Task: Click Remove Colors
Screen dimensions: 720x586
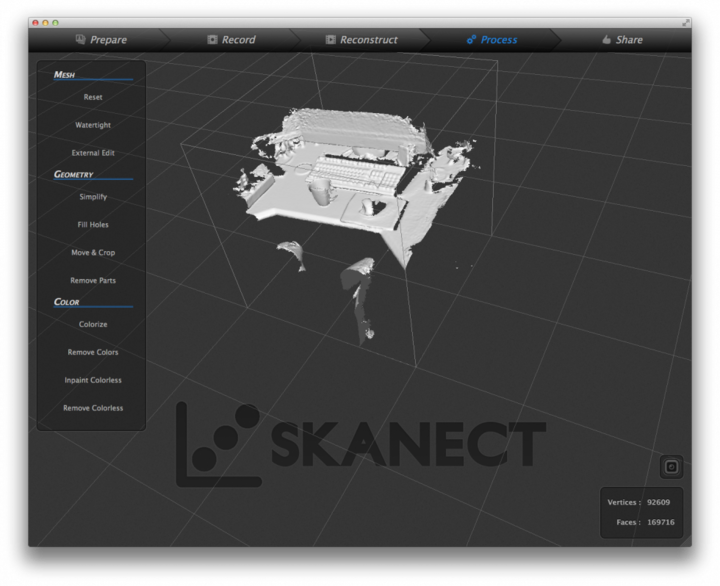Action: tap(93, 352)
